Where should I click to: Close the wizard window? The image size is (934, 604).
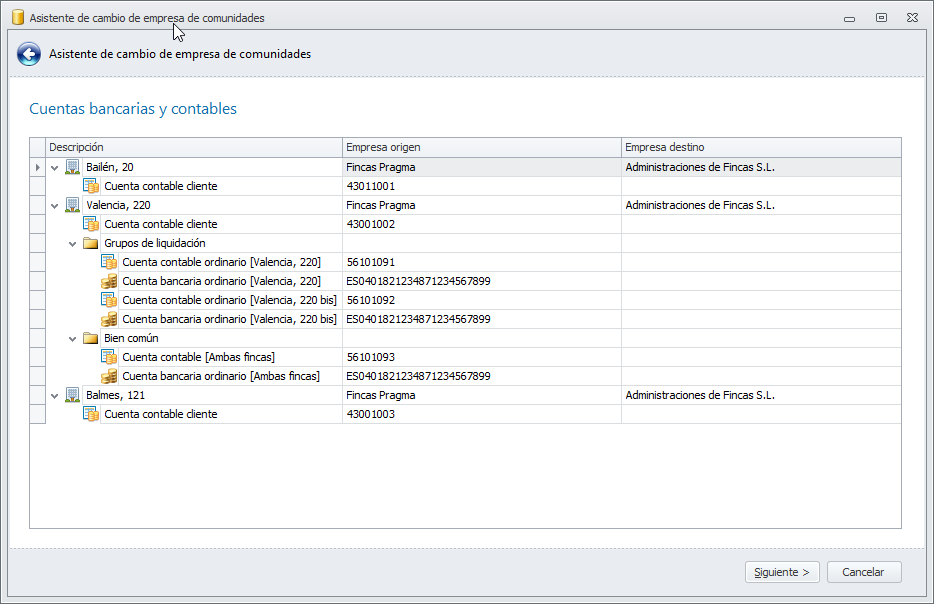coord(912,18)
